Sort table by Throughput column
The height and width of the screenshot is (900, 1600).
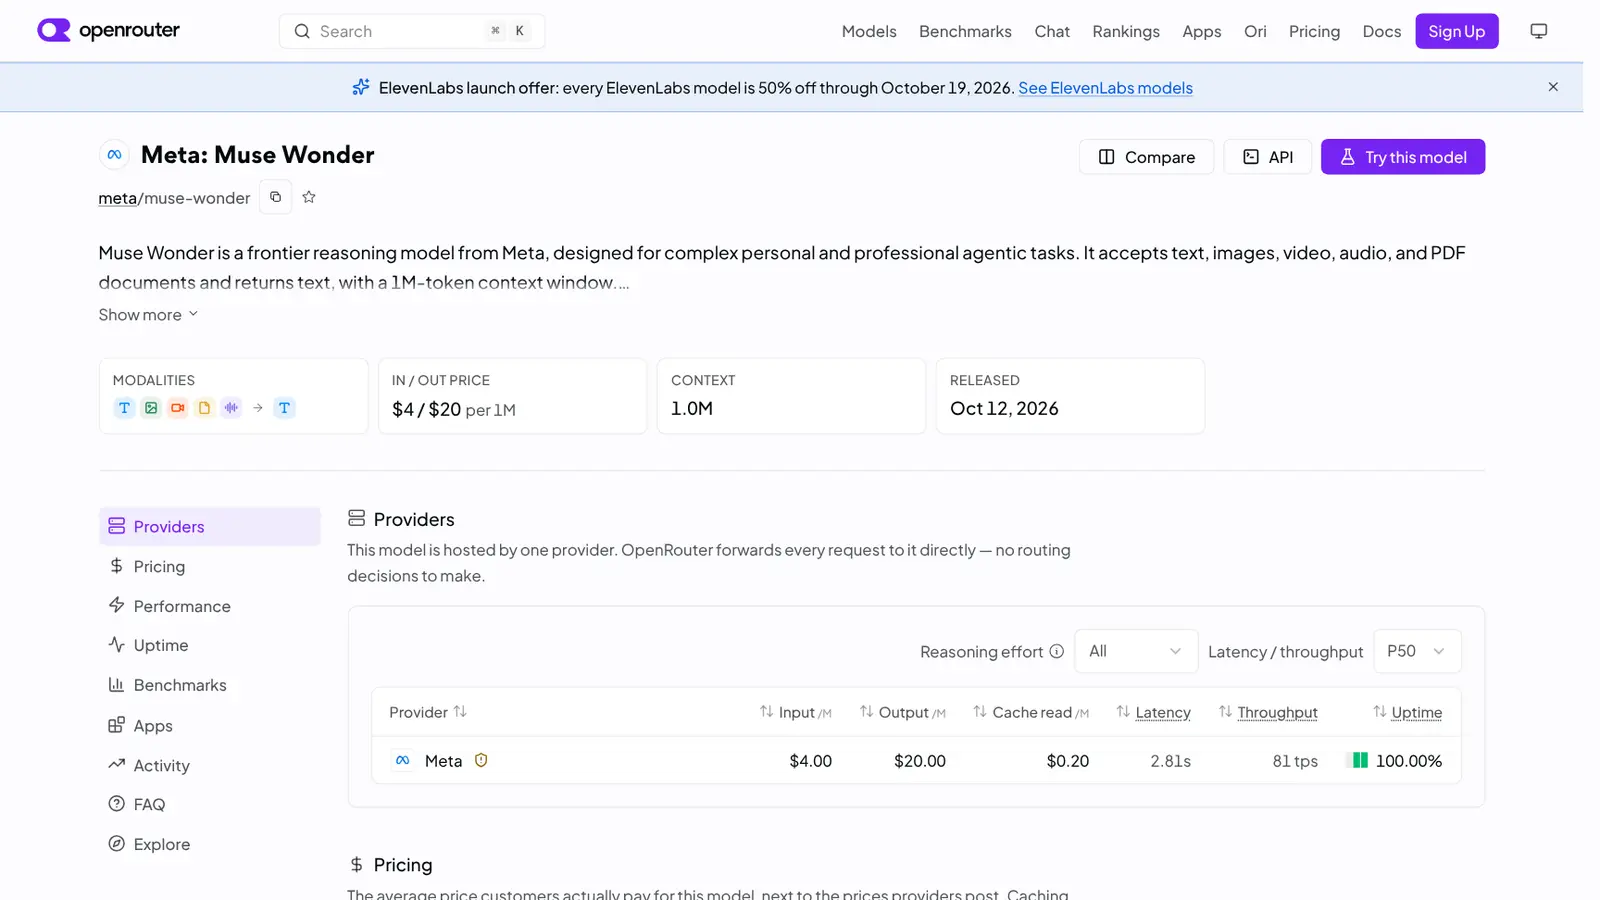(1268, 712)
